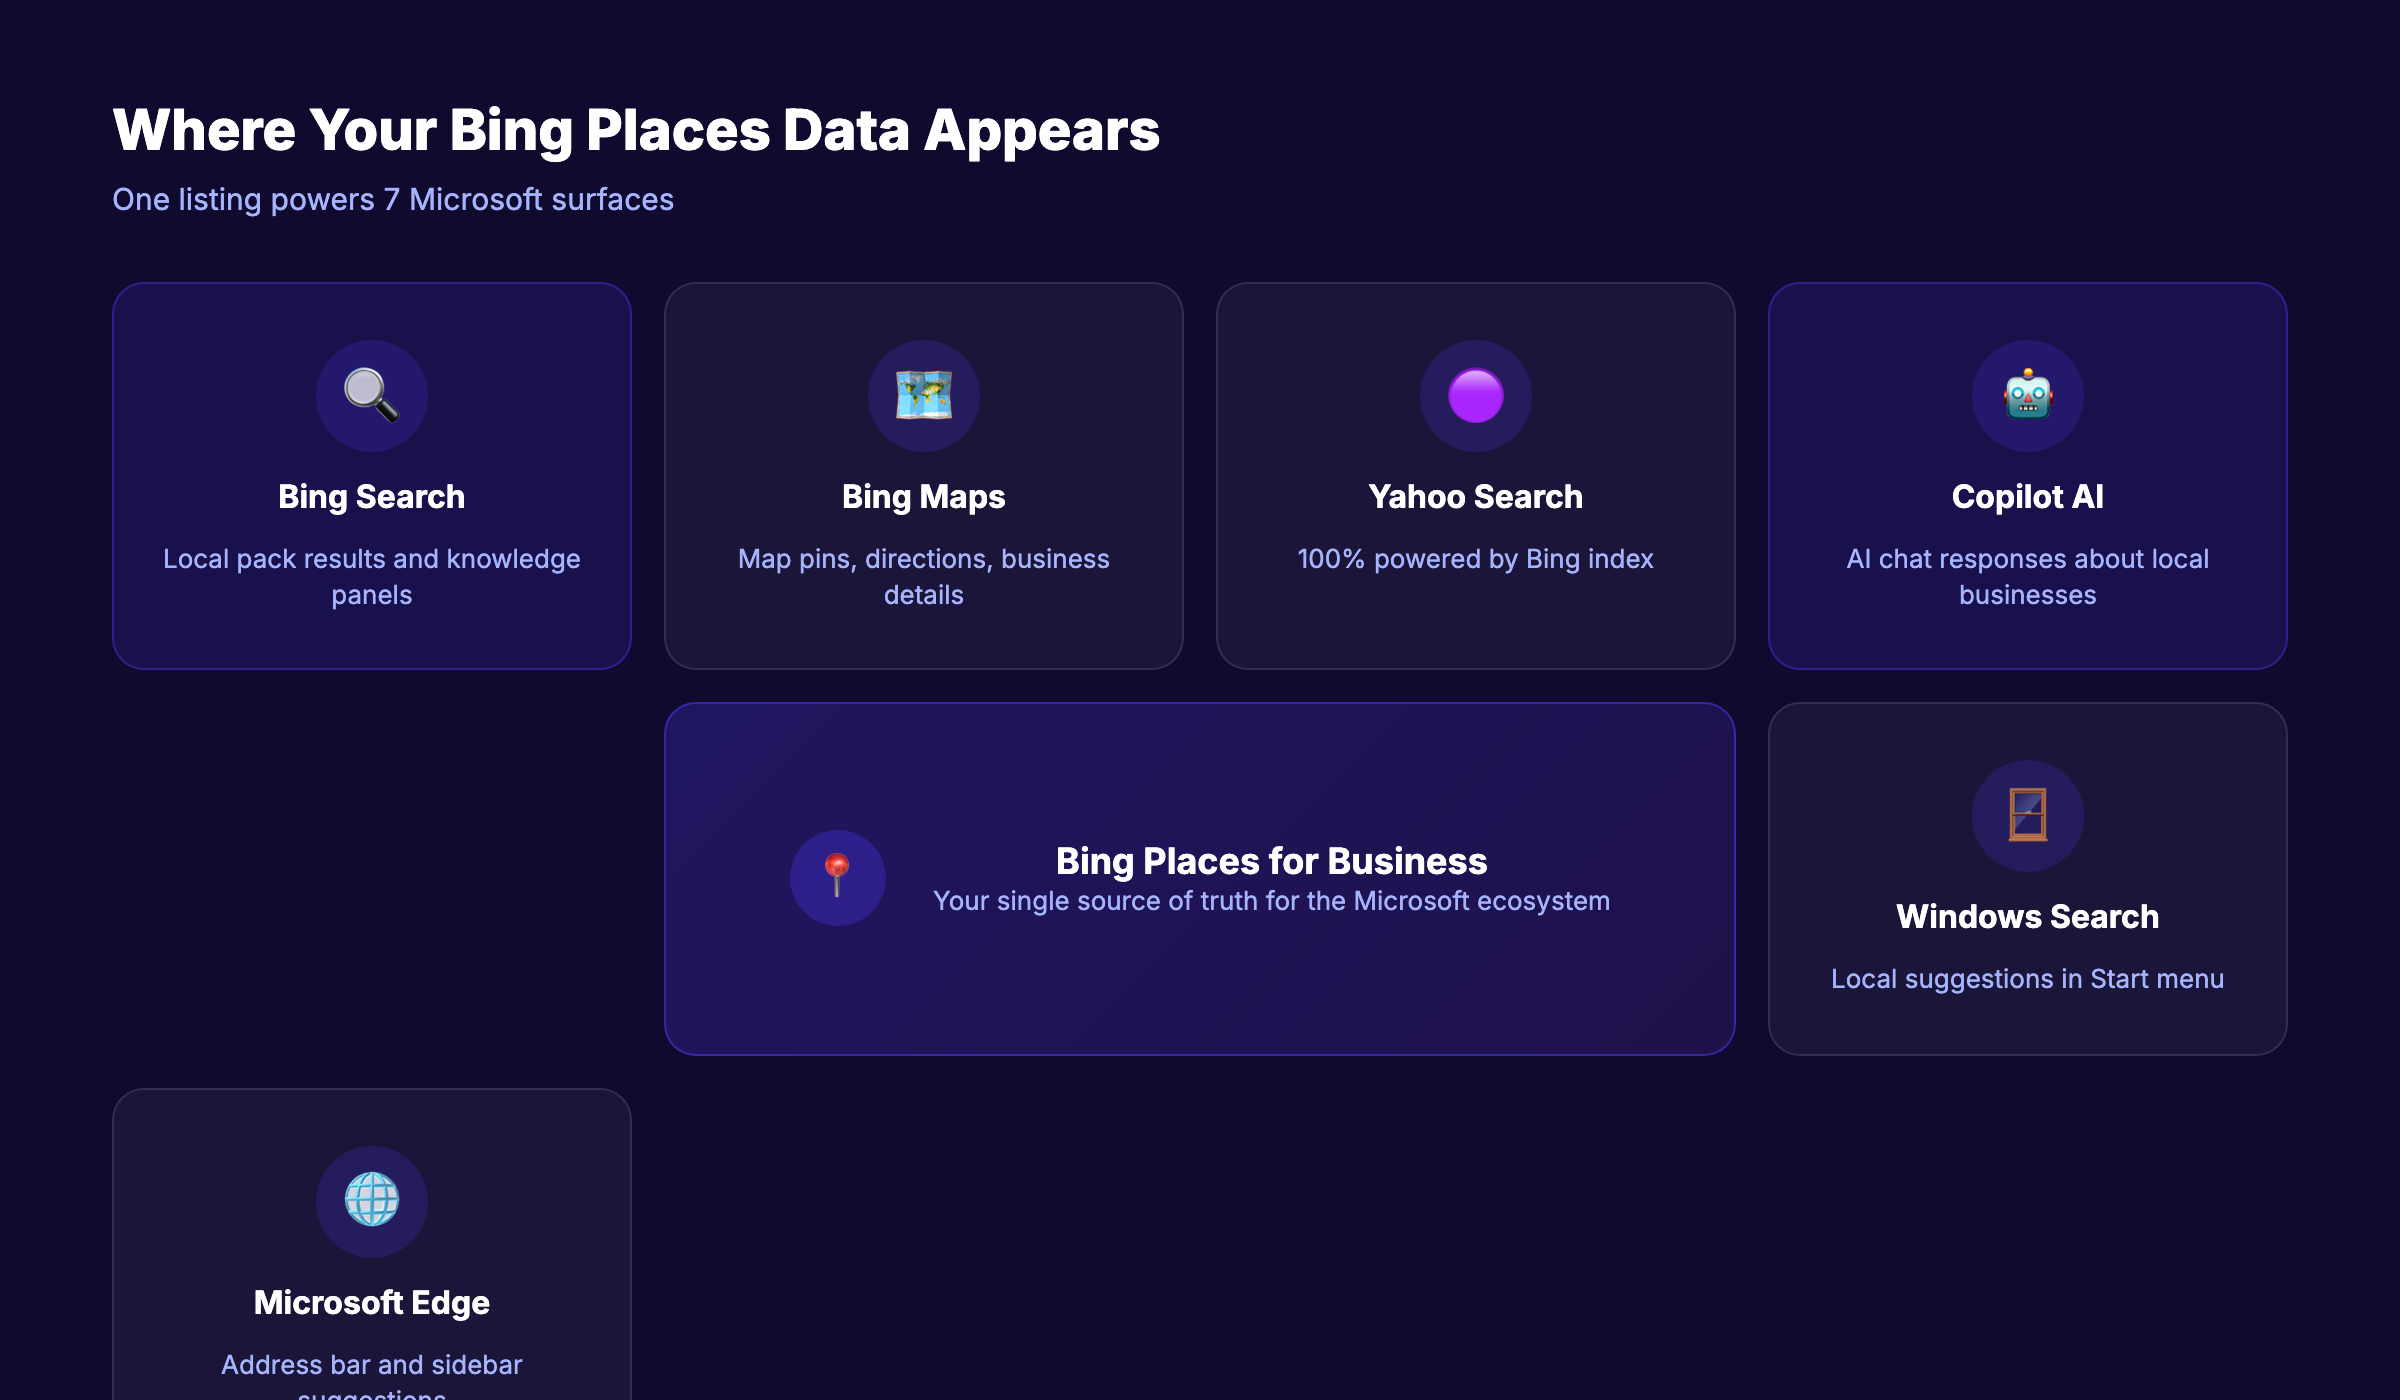Click the magnifying glass icon on Bing Search card
The width and height of the screenshot is (2400, 1400).
(x=371, y=396)
